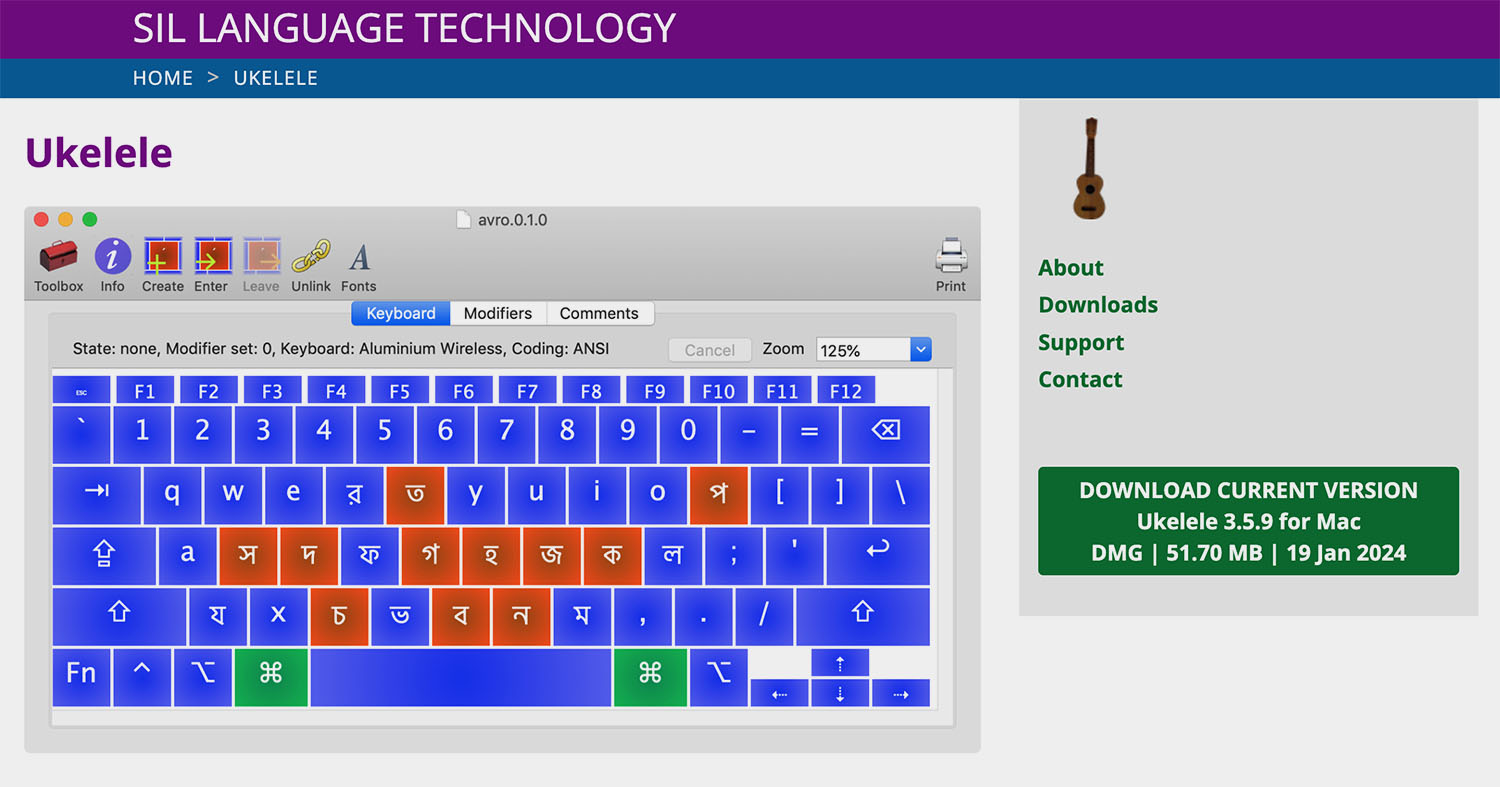Click the orange স key
Viewport: 1500px width, 787px height.
coord(248,556)
